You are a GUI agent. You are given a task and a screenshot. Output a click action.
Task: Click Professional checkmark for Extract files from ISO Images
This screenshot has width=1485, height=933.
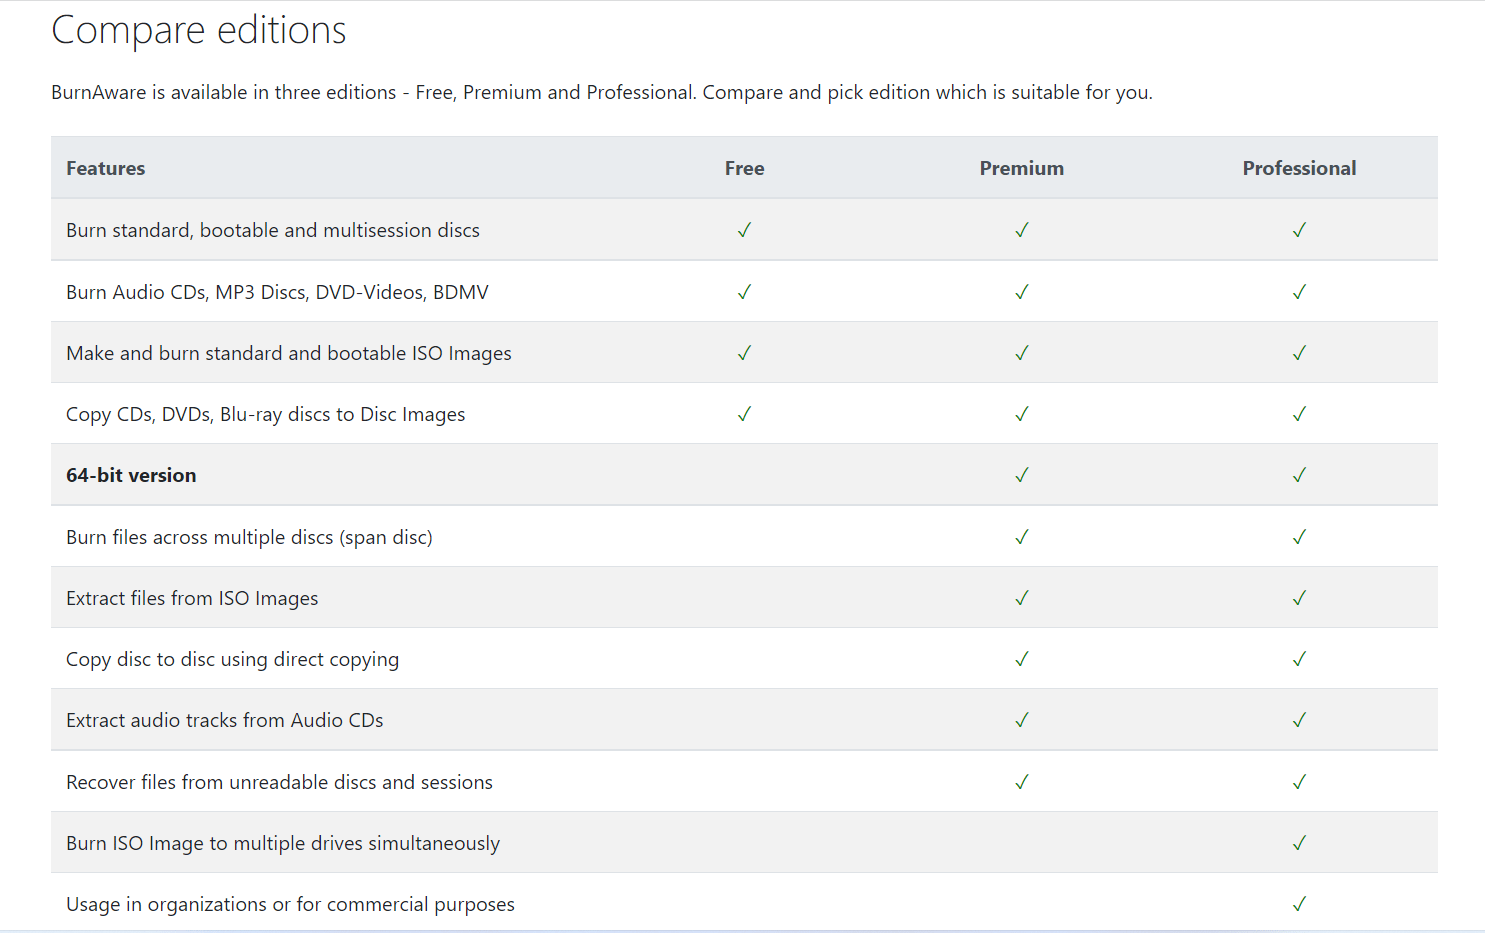(1299, 598)
